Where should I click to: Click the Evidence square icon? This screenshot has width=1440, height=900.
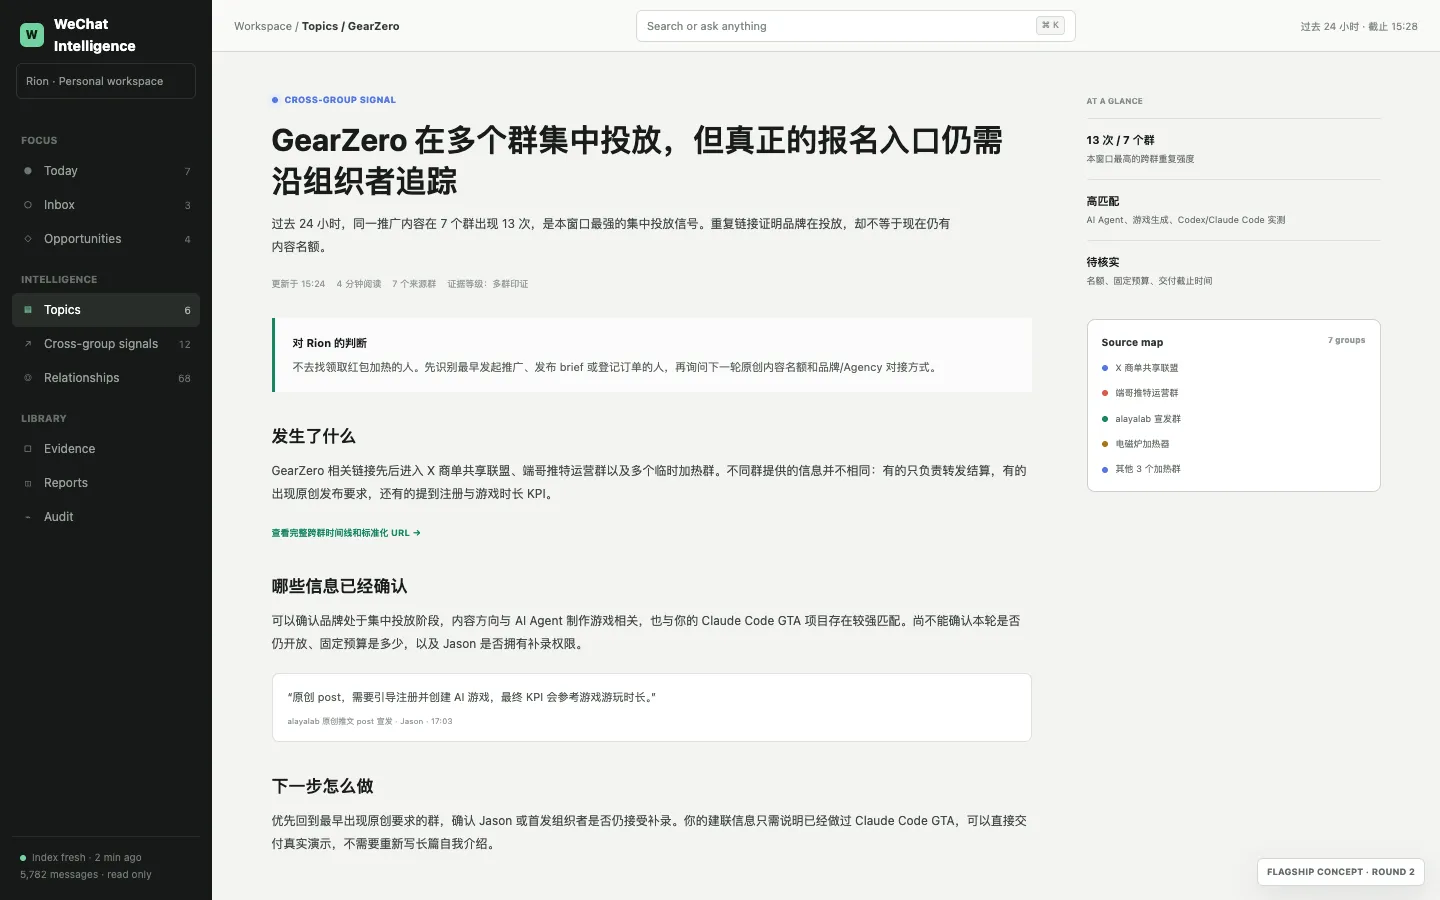(28, 449)
